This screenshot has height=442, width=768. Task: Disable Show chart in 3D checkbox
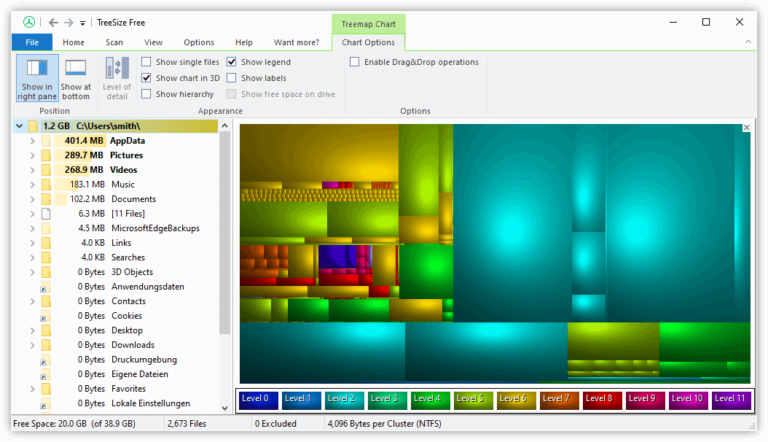point(146,78)
